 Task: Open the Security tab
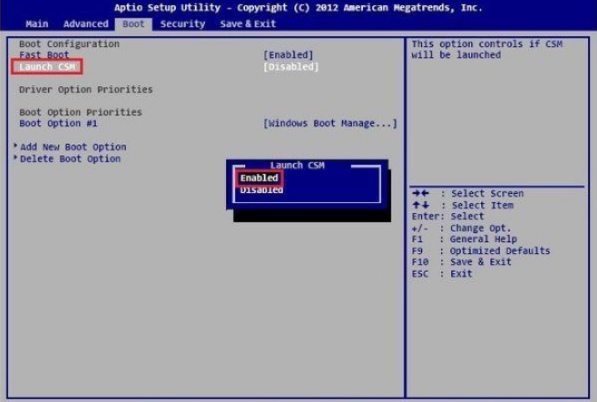click(x=182, y=24)
